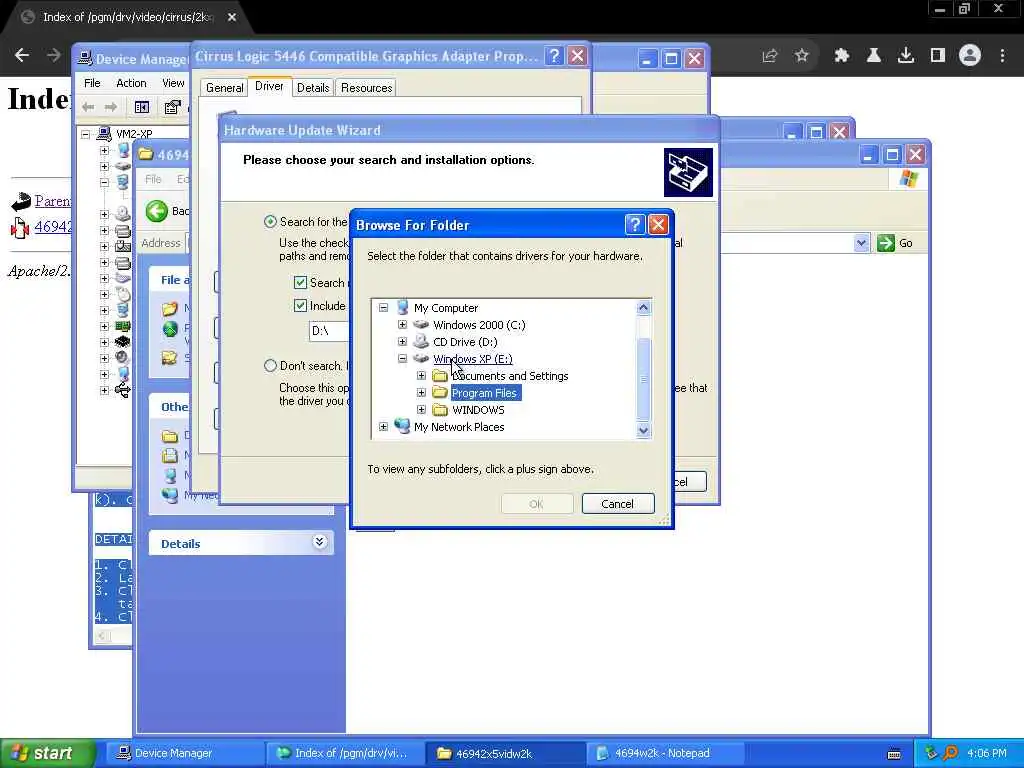
Task: Click Cancel in Browse For Folder dialog
Action: (x=617, y=504)
